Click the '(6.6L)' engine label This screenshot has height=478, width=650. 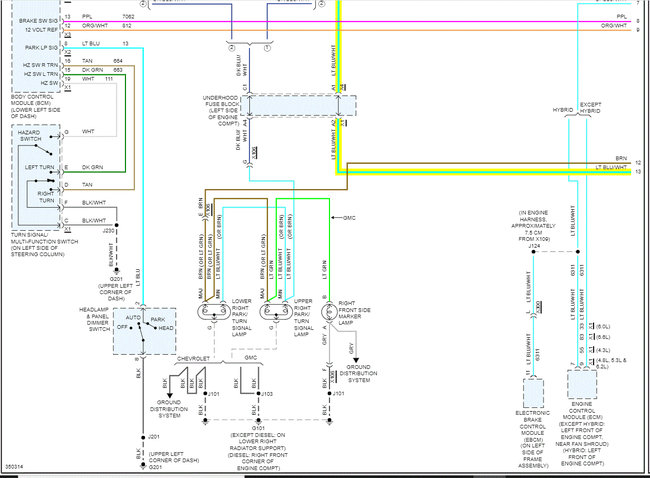[603, 337]
